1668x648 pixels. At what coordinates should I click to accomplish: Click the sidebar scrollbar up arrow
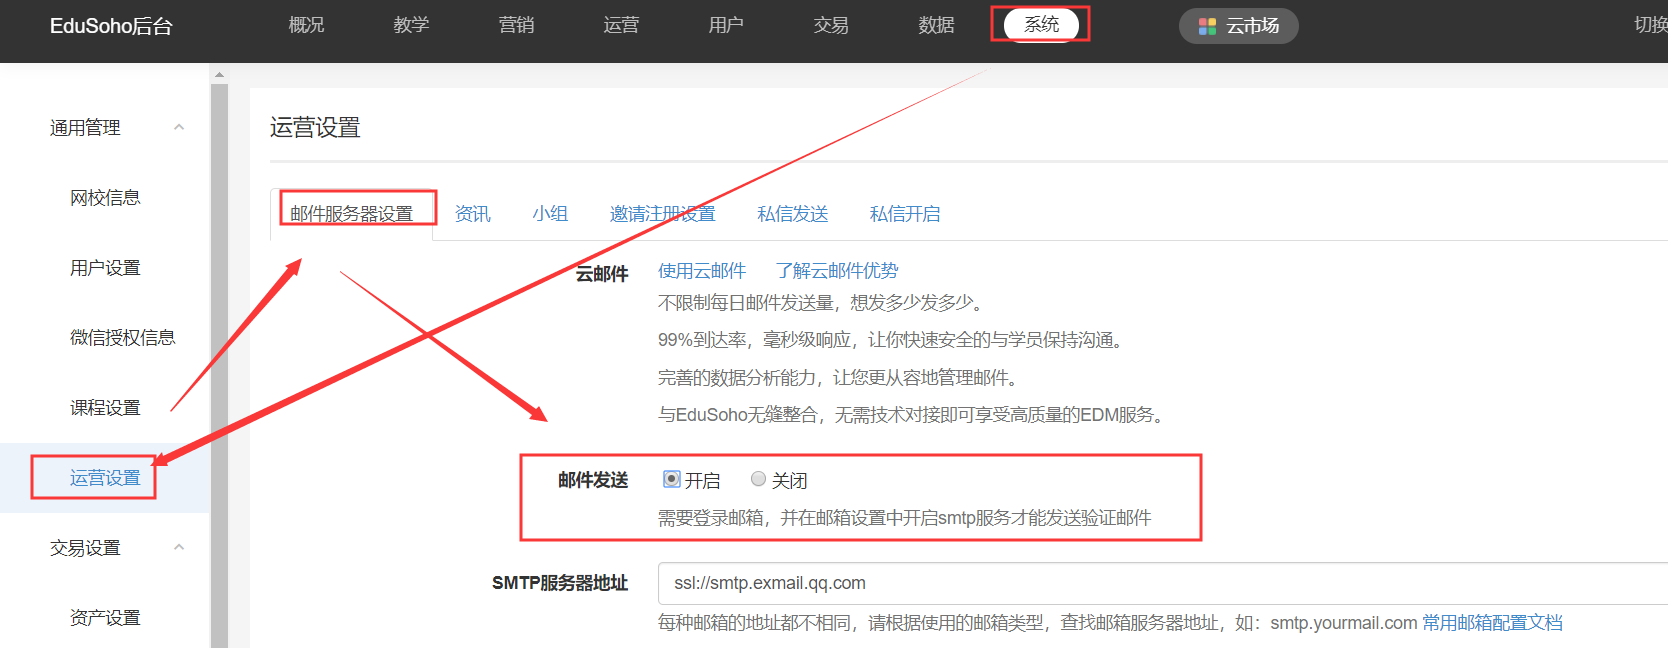pos(219,74)
